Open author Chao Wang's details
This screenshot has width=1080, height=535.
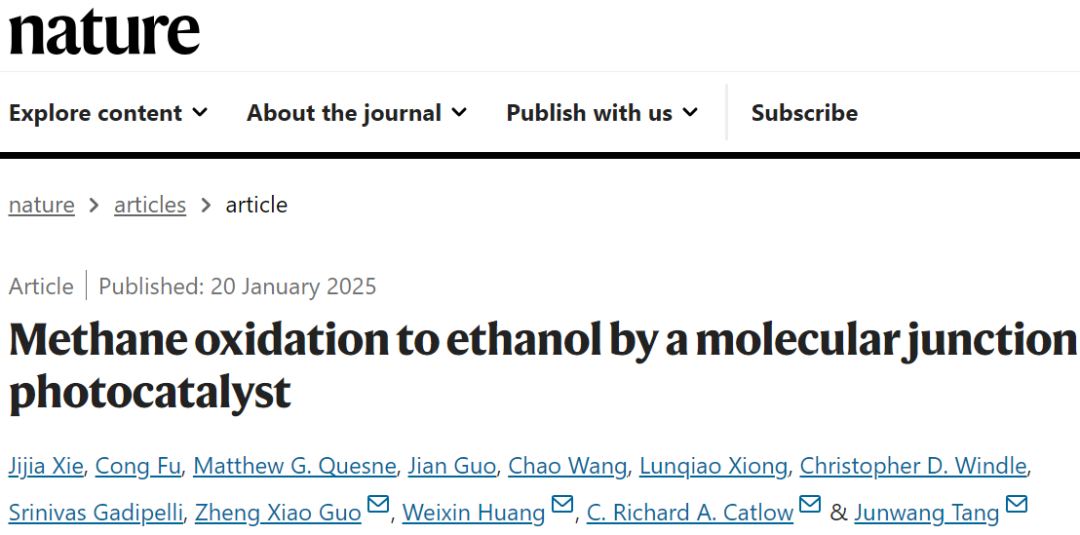(x=568, y=466)
